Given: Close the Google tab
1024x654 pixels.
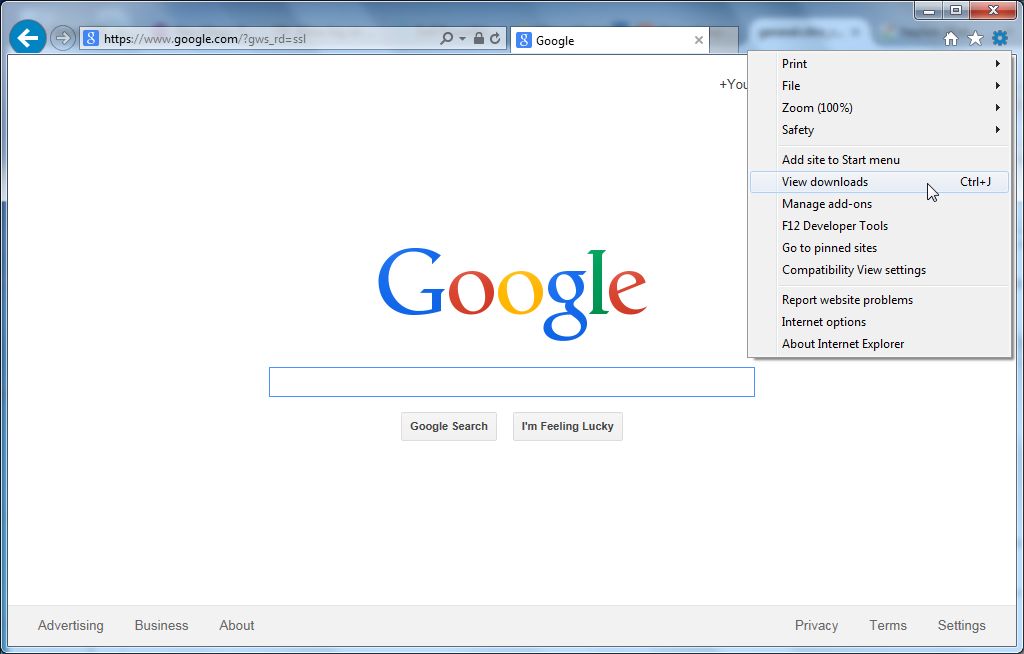Looking at the screenshot, I should (x=699, y=41).
